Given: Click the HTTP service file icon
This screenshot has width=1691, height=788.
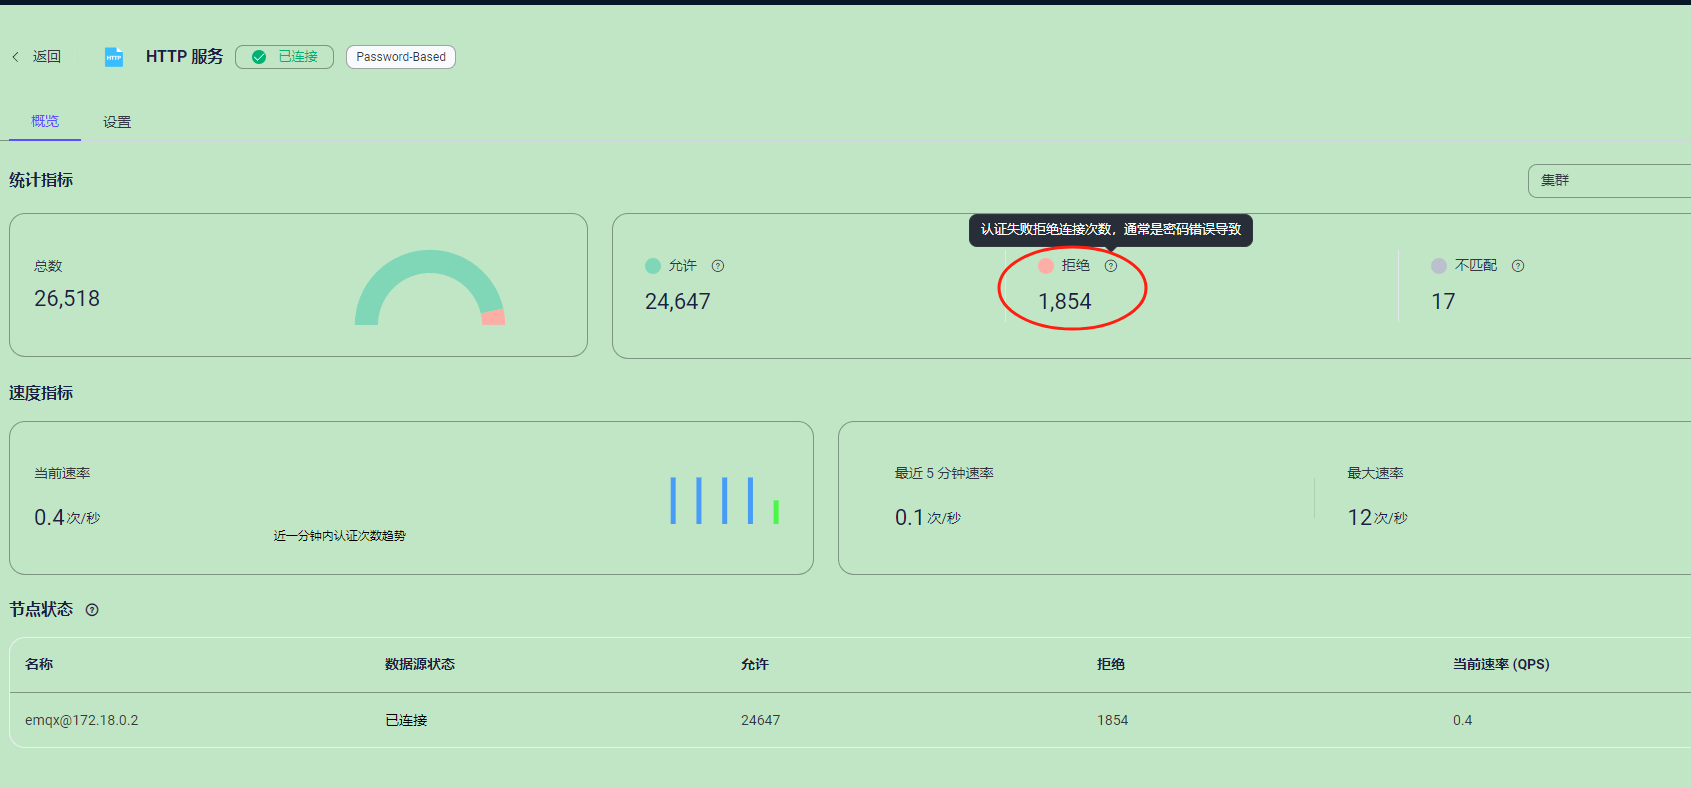Looking at the screenshot, I should pos(114,57).
